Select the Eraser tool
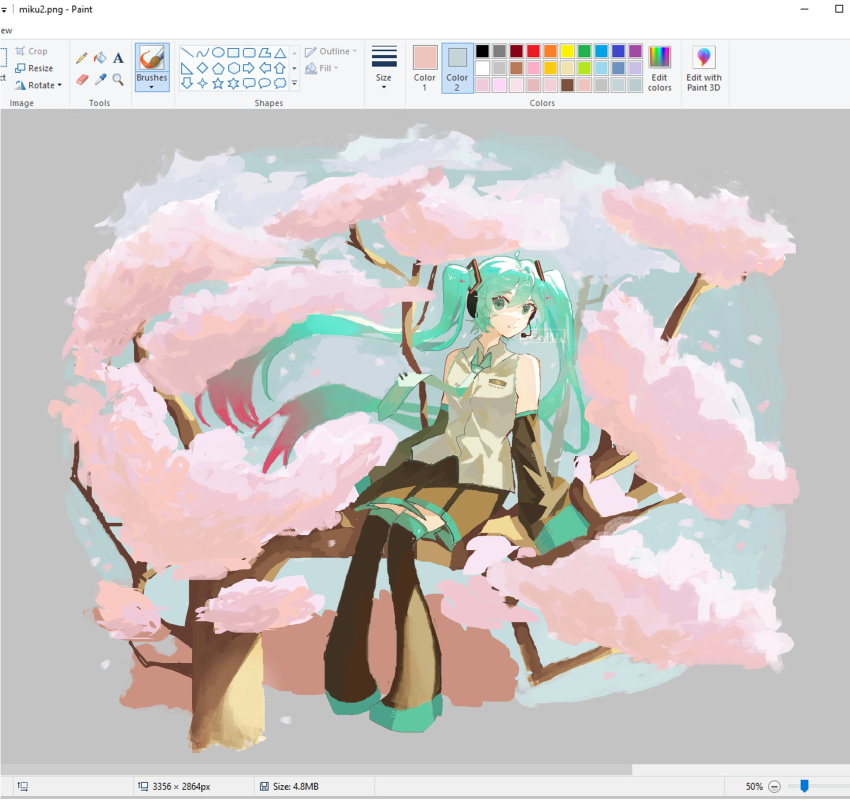850x801 pixels. 82,79
